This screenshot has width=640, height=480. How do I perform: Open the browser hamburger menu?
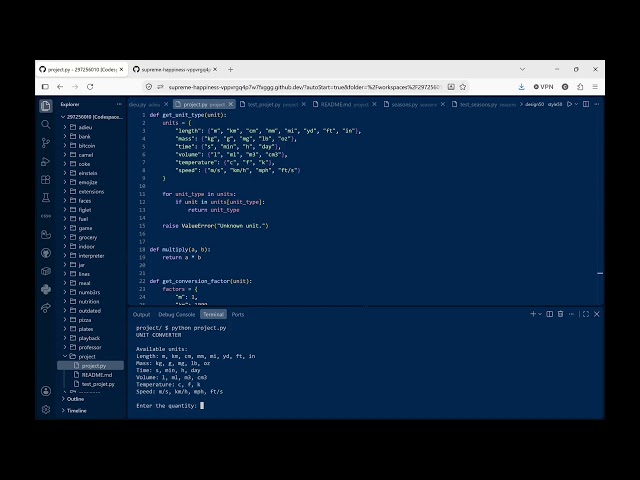tap(595, 87)
